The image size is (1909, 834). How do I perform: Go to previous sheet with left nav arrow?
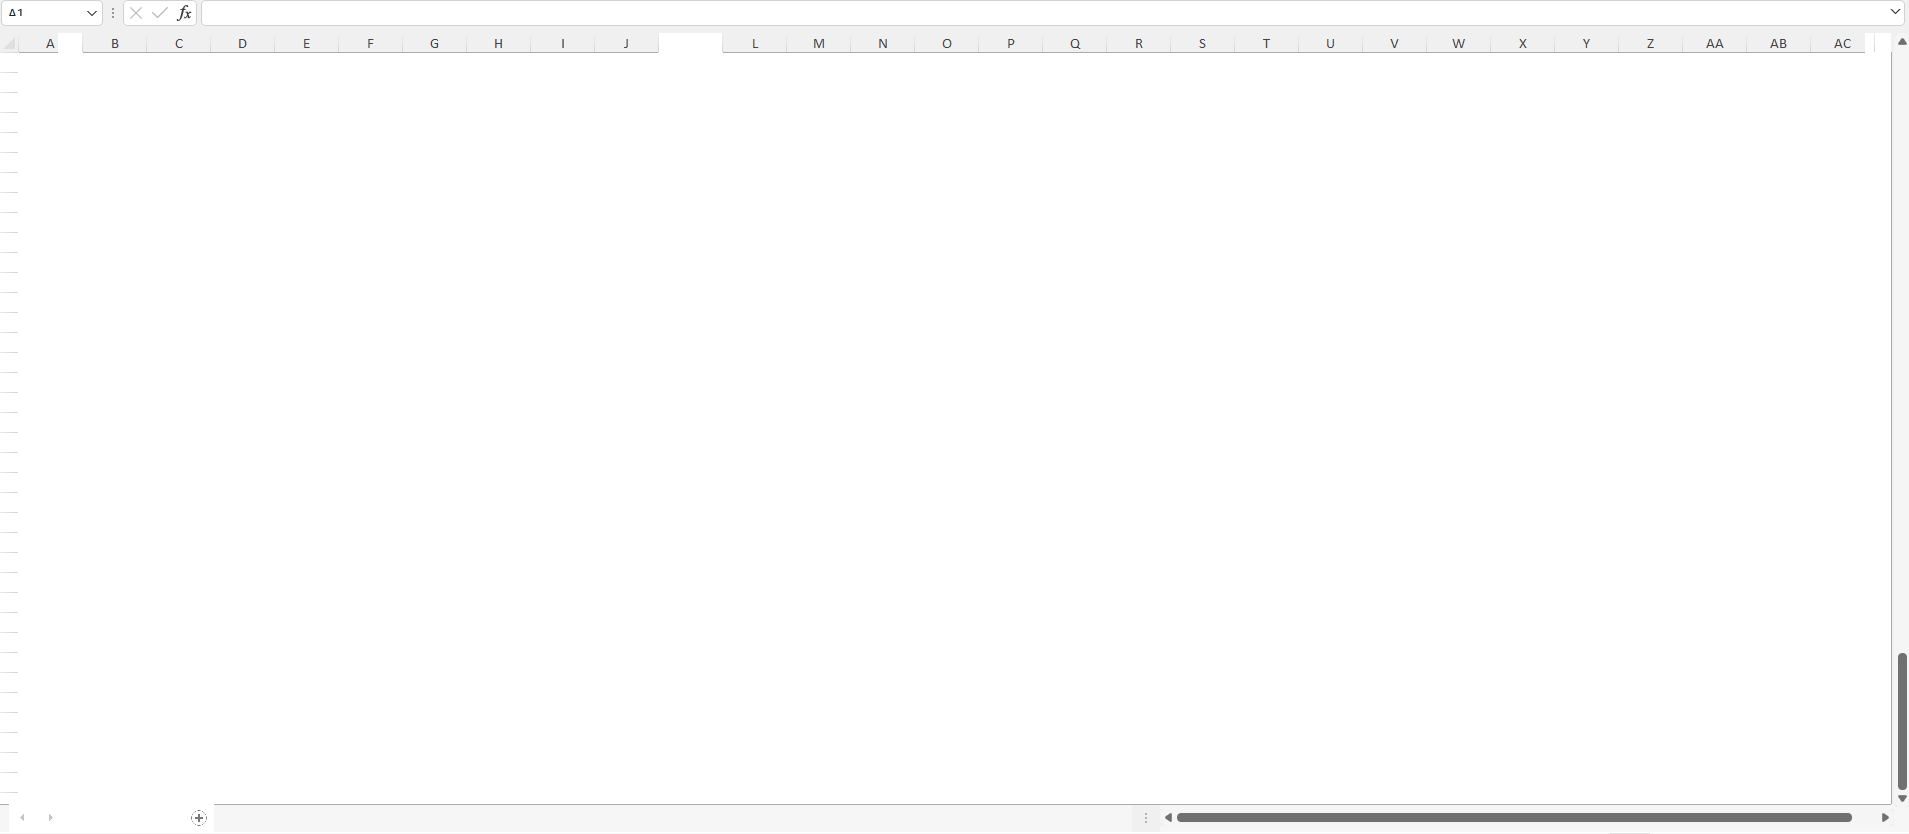[22, 818]
